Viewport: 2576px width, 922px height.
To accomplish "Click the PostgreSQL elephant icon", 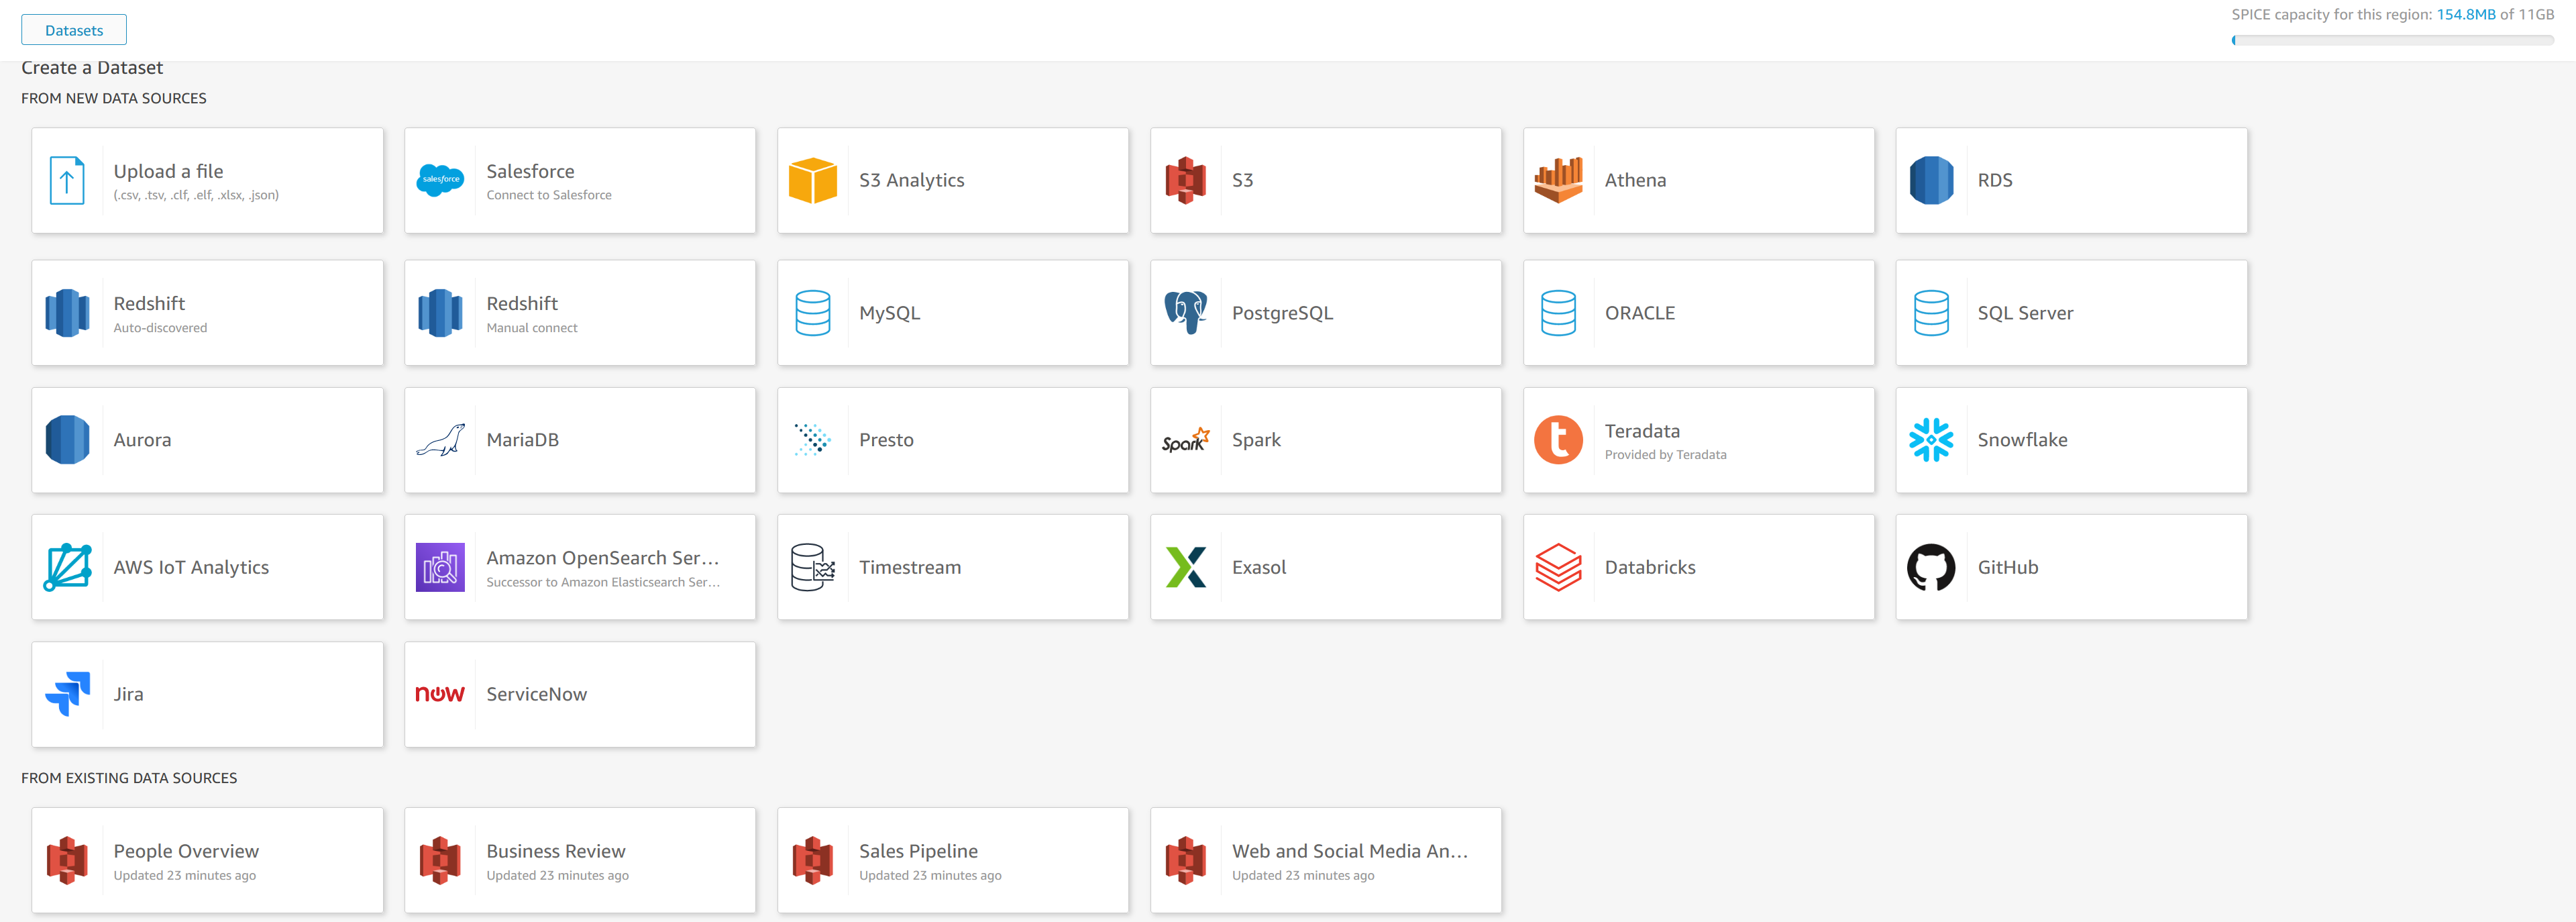I will tap(1186, 313).
